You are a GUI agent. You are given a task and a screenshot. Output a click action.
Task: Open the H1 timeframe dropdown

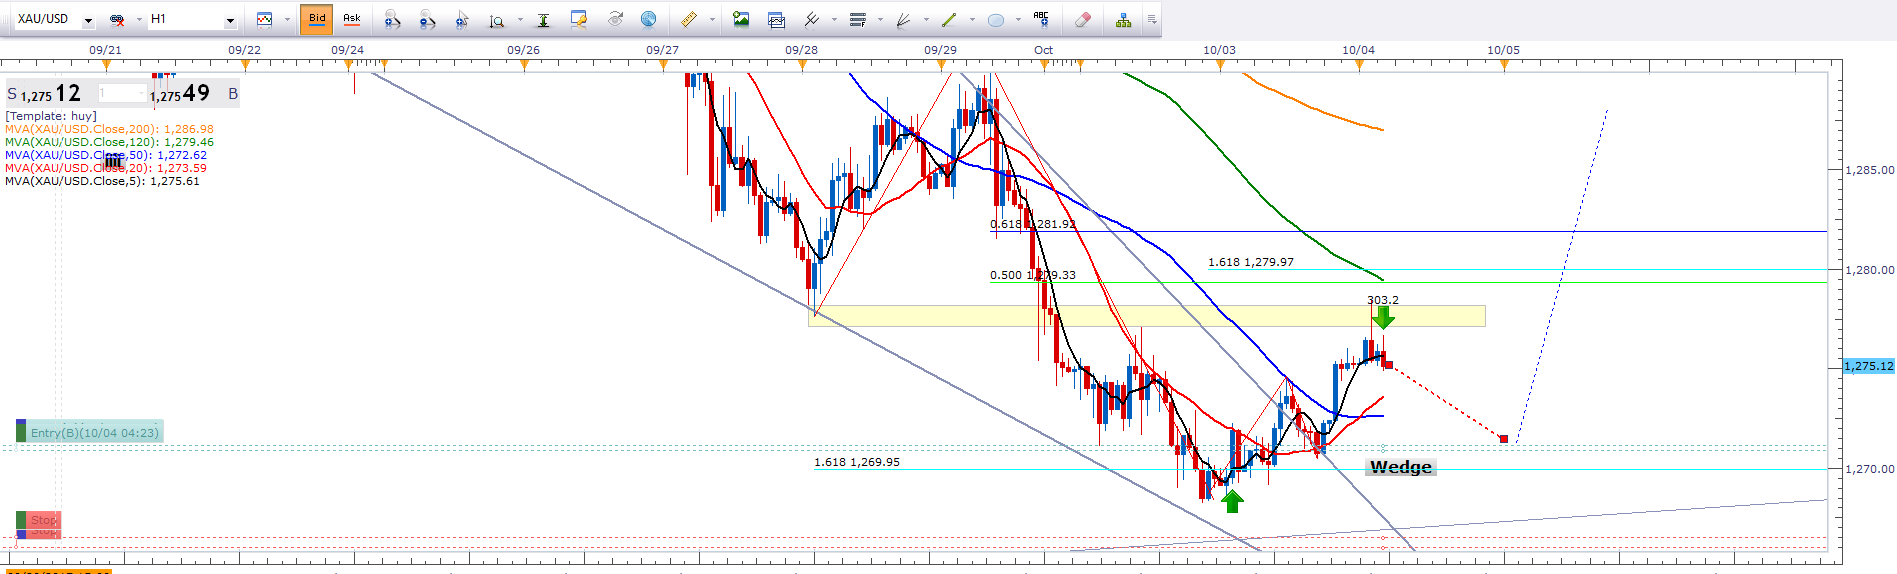coord(230,20)
